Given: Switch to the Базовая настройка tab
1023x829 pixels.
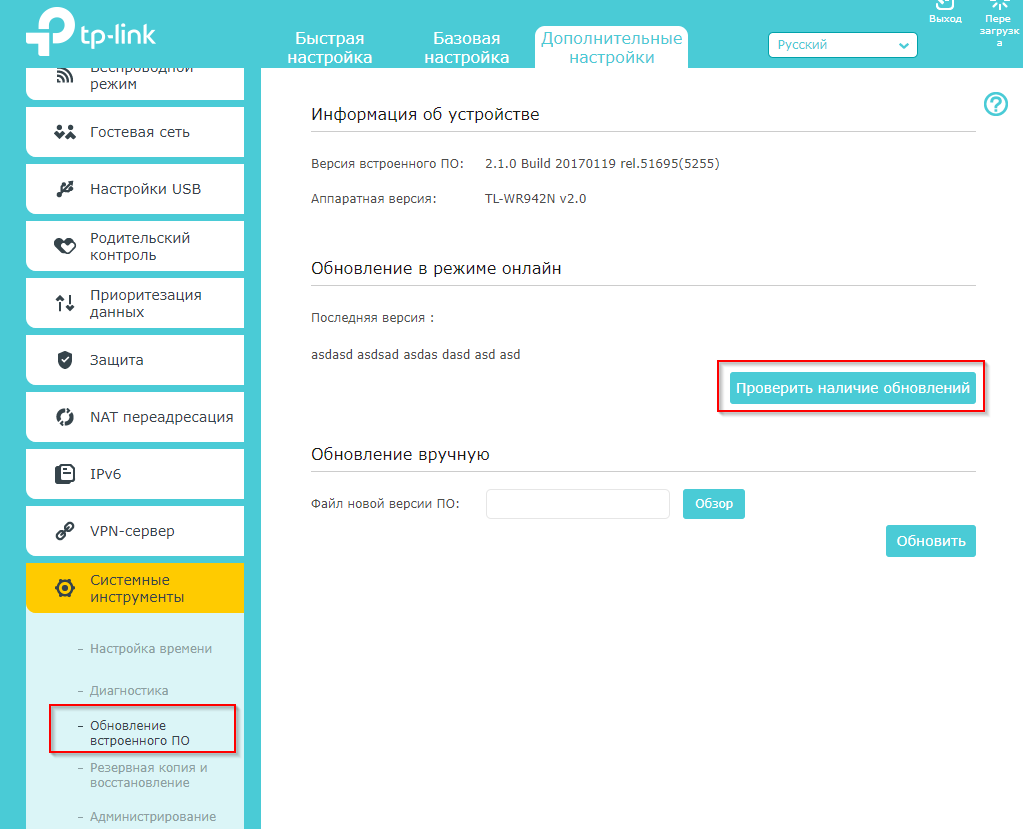Looking at the screenshot, I should pyautogui.click(x=466, y=48).
